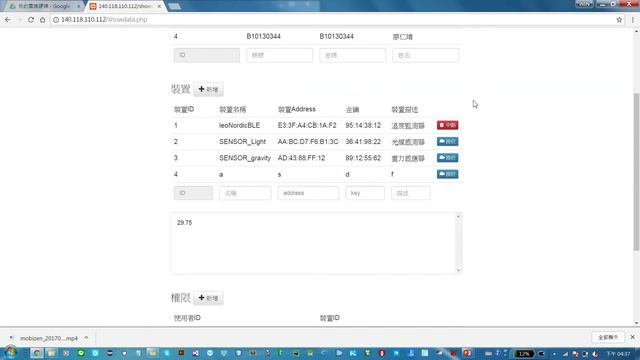Bookmark this page with the star
The image size is (640, 360).
[619, 20]
